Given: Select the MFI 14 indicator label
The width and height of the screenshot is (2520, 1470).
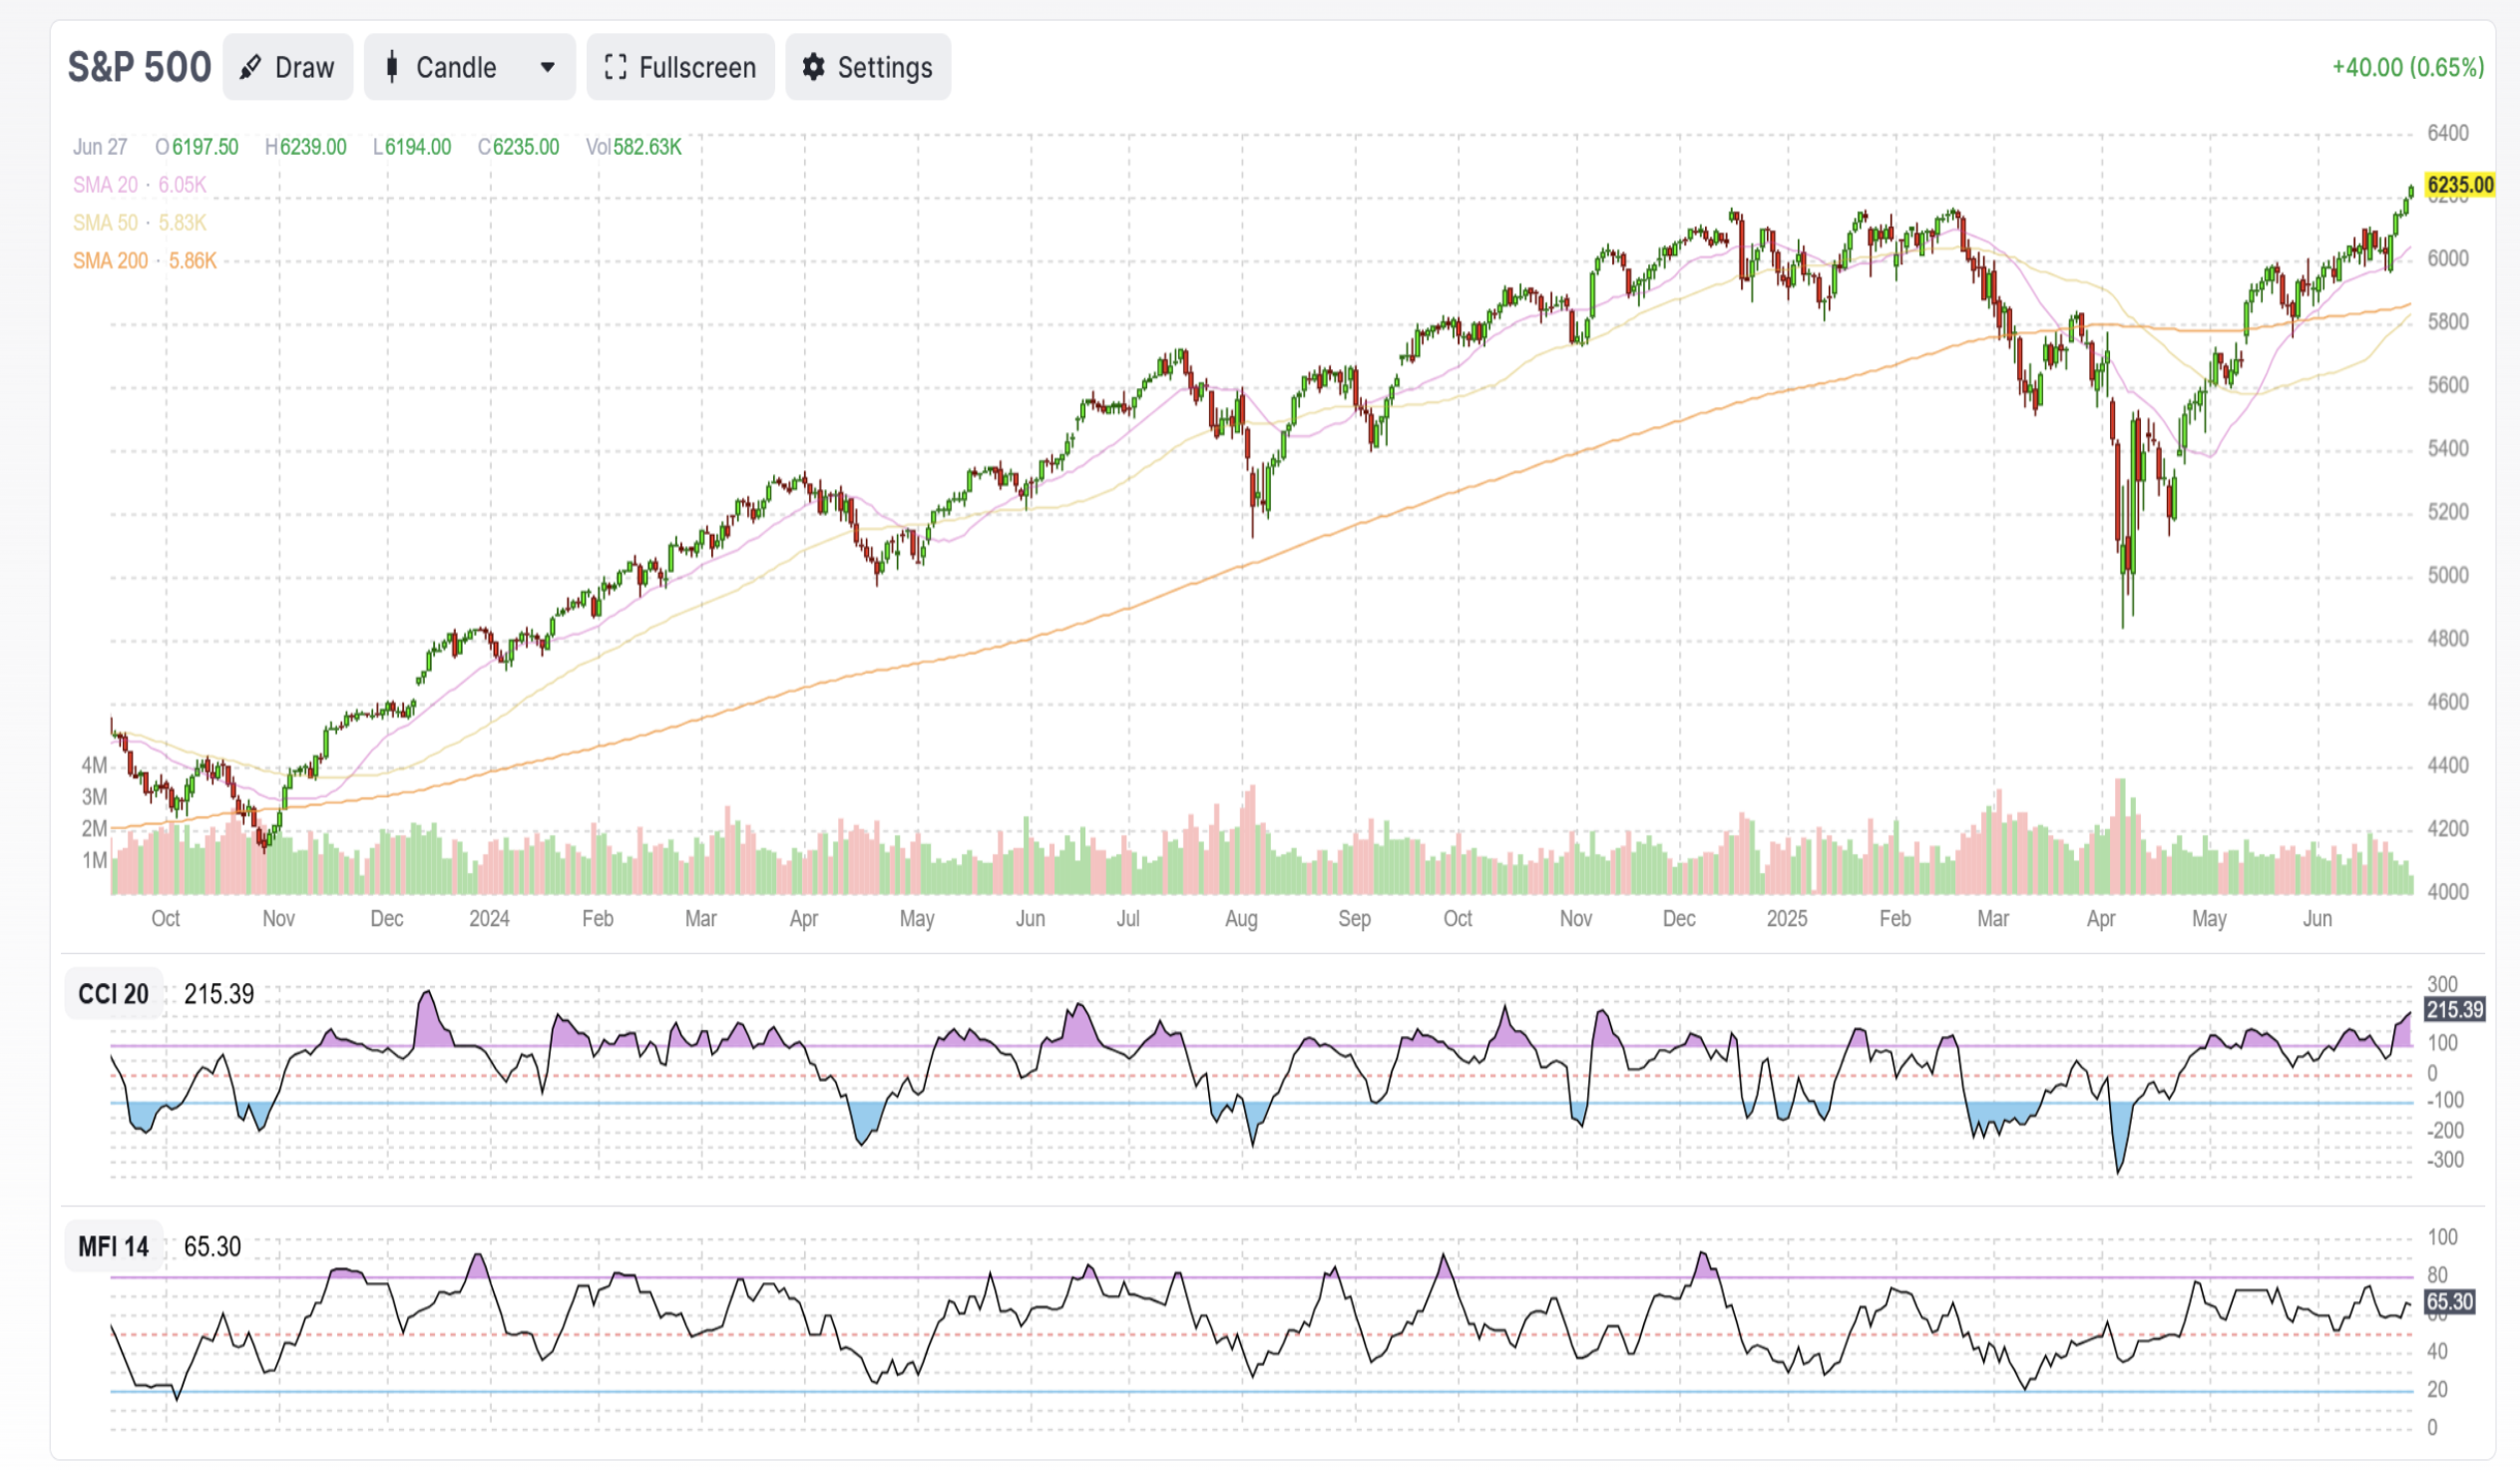Looking at the screenshot, I should click(113, 1247).
